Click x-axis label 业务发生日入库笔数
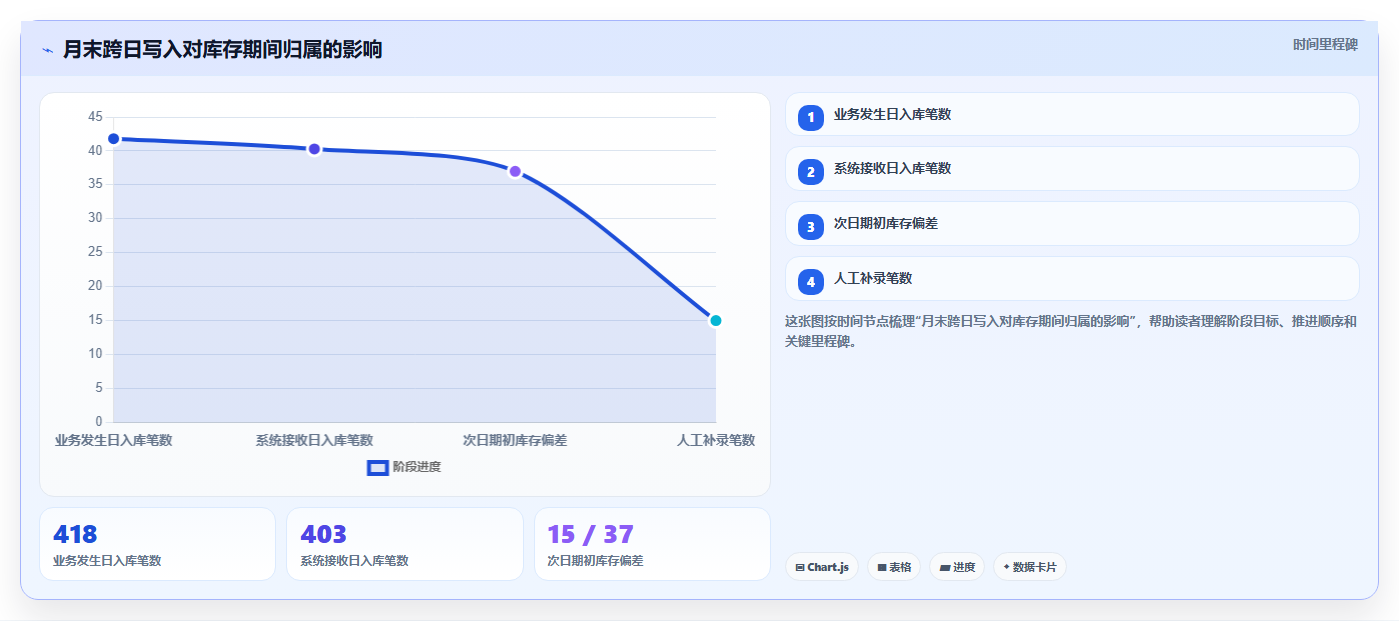The image size is (1399, 621). (113, 440)
